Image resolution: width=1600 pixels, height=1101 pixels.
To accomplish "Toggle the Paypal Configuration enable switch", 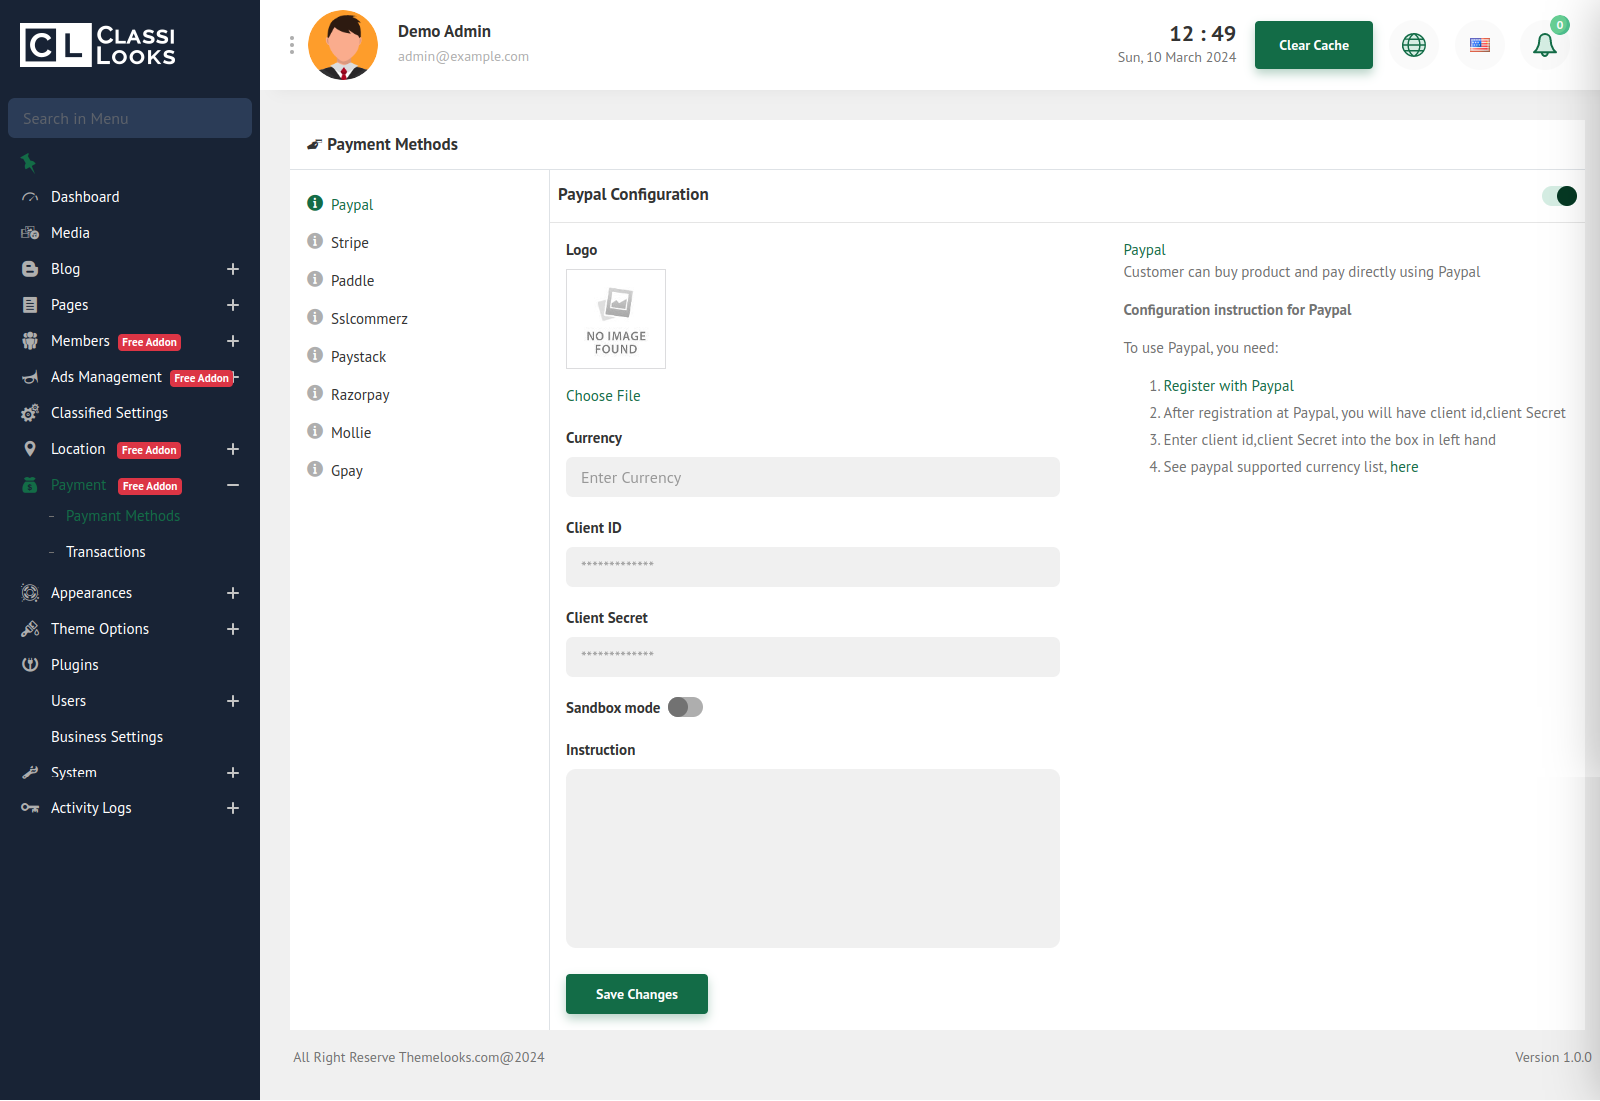I will [x=1559, y=196].
